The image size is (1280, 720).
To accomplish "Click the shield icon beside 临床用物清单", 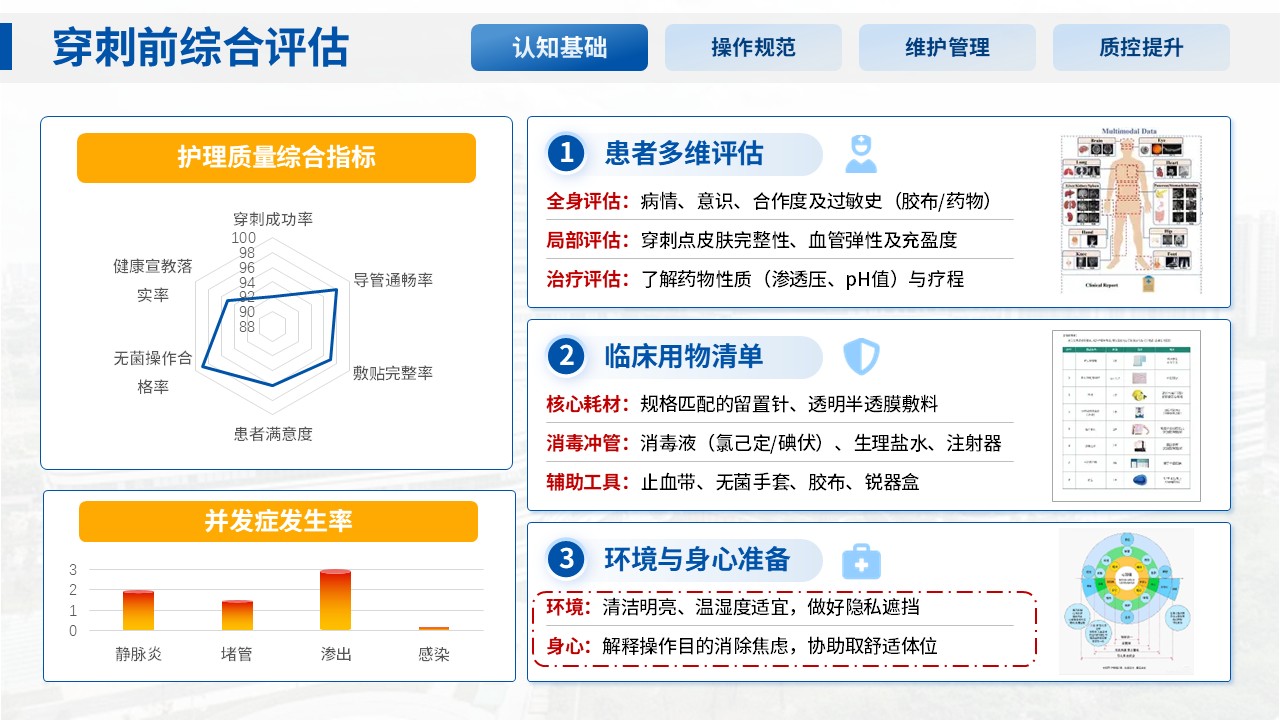I will (860, 356).
